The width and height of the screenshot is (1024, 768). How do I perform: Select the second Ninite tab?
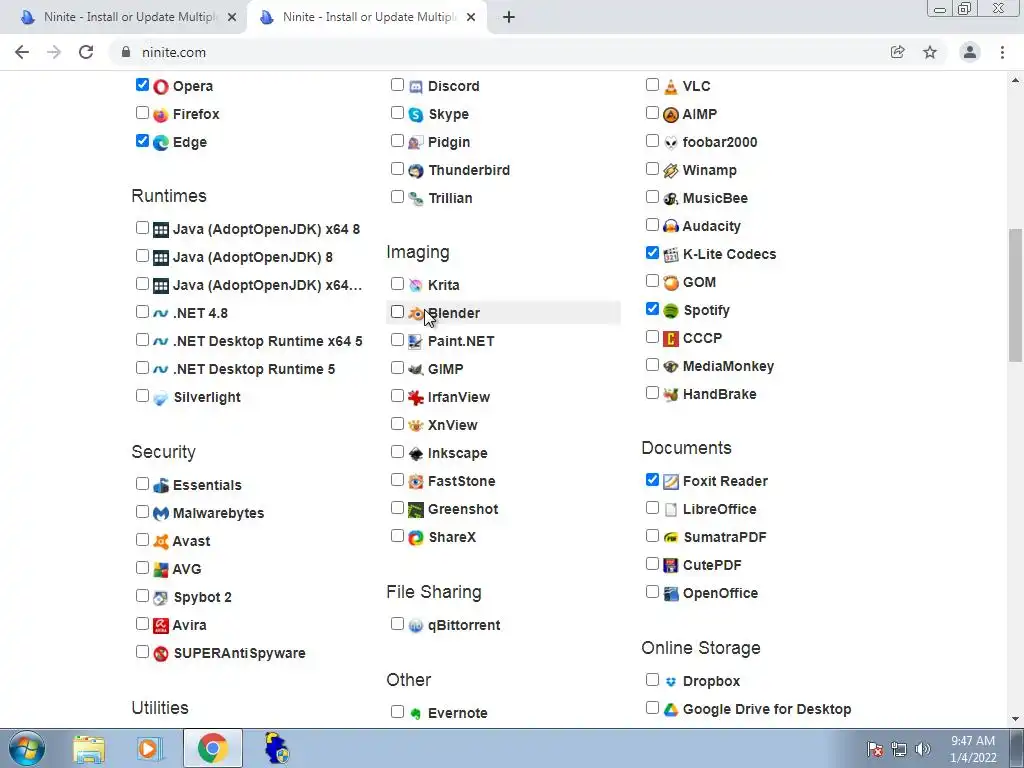pos(366,17)
